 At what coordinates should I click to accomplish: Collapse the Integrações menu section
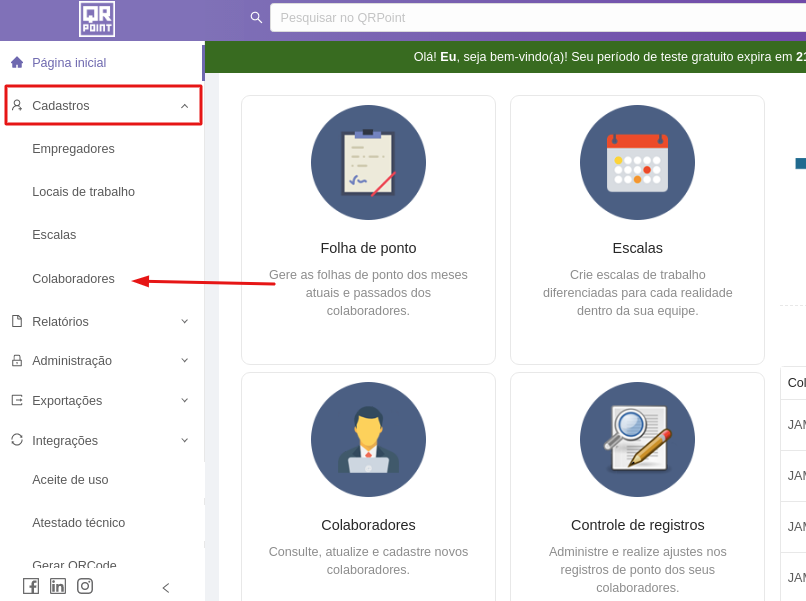pos(184,440)
